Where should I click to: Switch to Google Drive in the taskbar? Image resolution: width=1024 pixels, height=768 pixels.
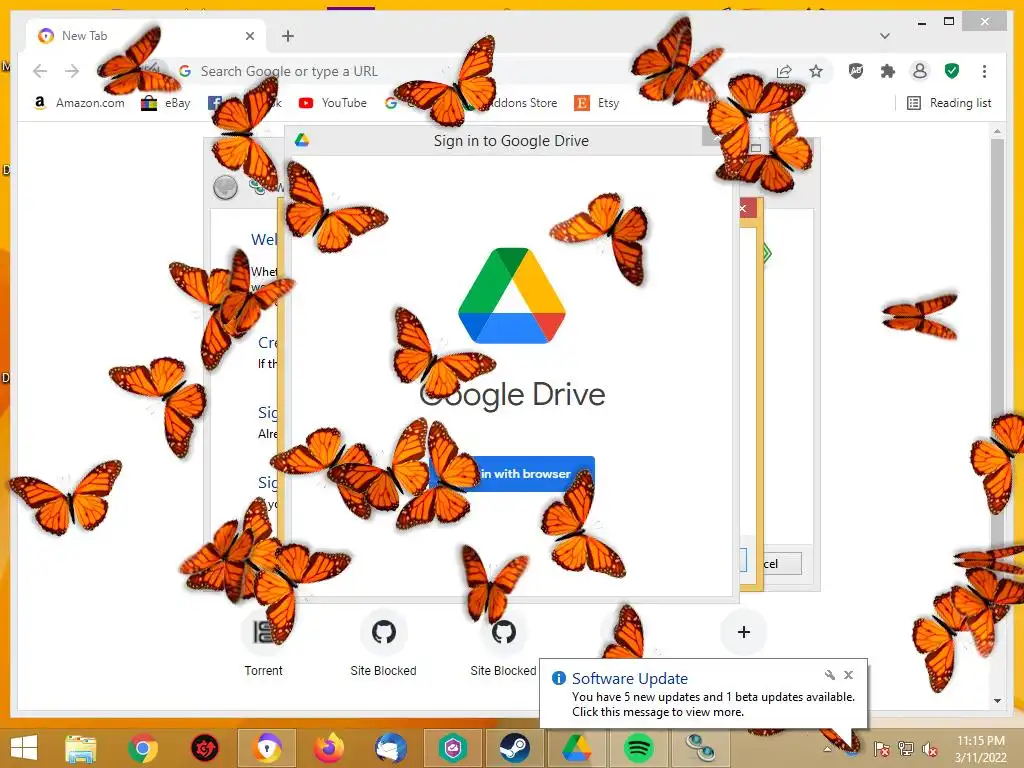click(577, 748)
